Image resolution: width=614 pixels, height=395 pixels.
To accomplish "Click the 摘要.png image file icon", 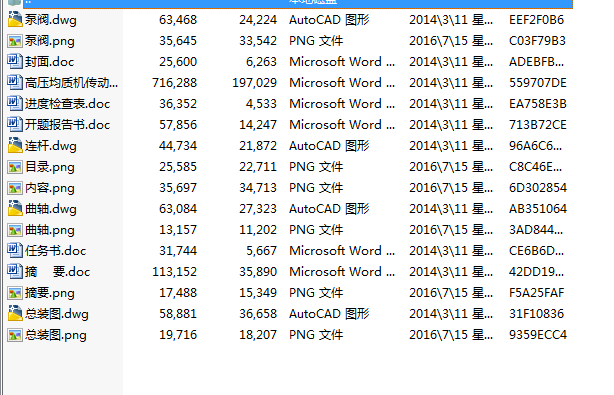I will pyautogui.click(x=15, y=293).
